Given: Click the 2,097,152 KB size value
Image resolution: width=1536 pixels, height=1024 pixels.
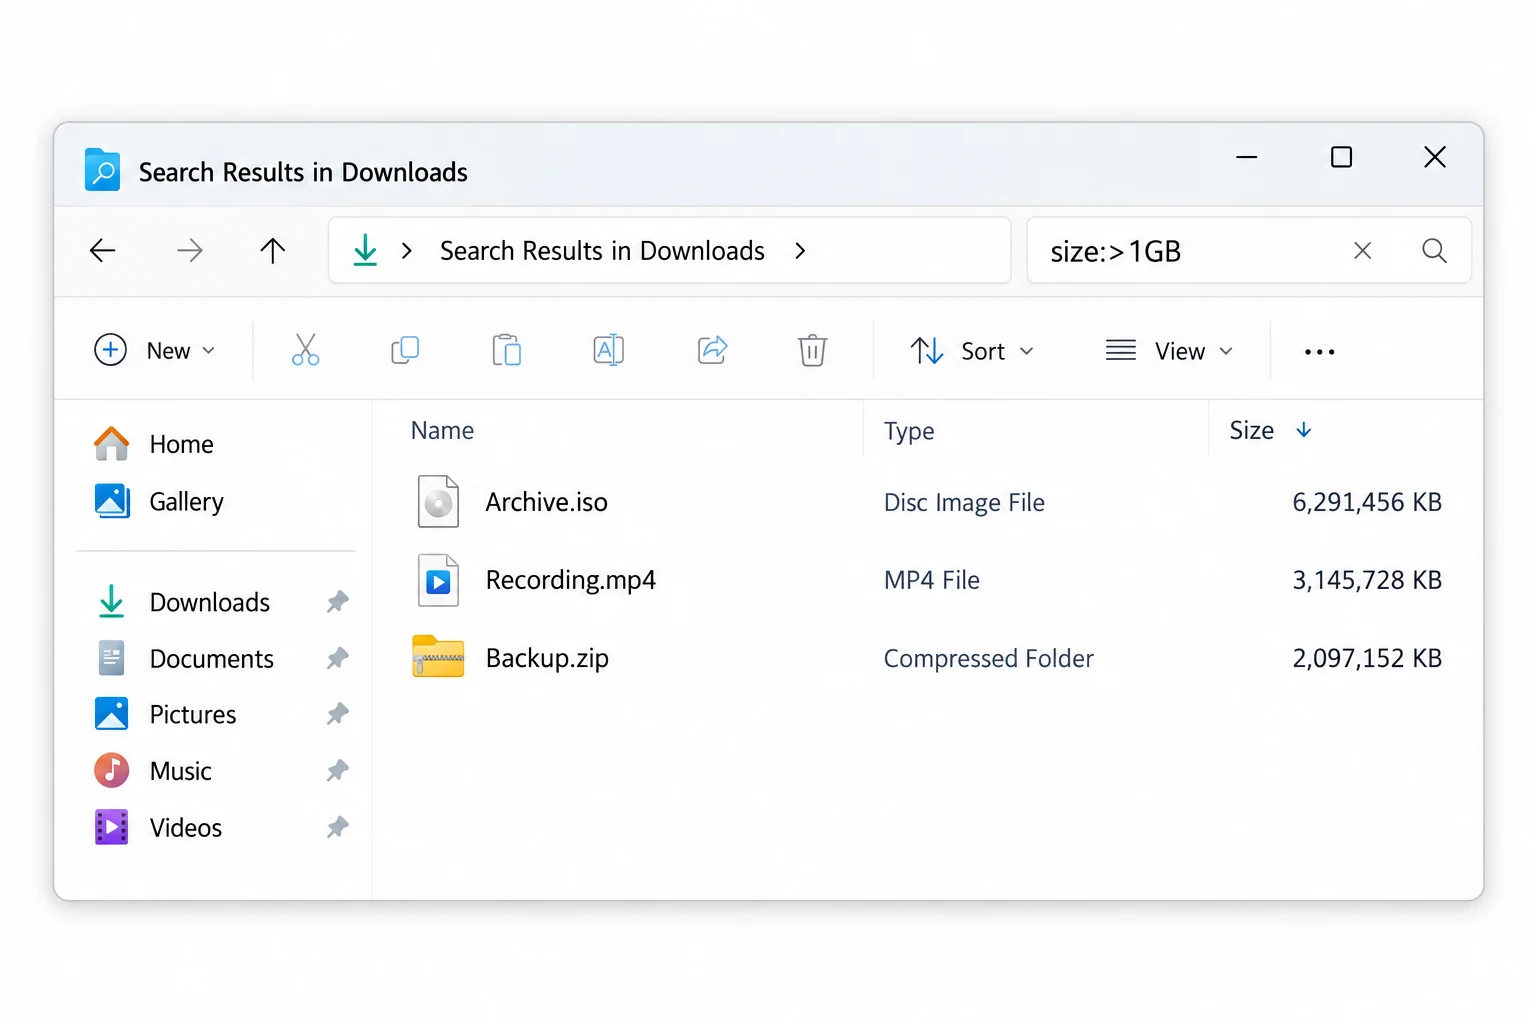Looking at the screenshot, I should [x=1367, y=658].
